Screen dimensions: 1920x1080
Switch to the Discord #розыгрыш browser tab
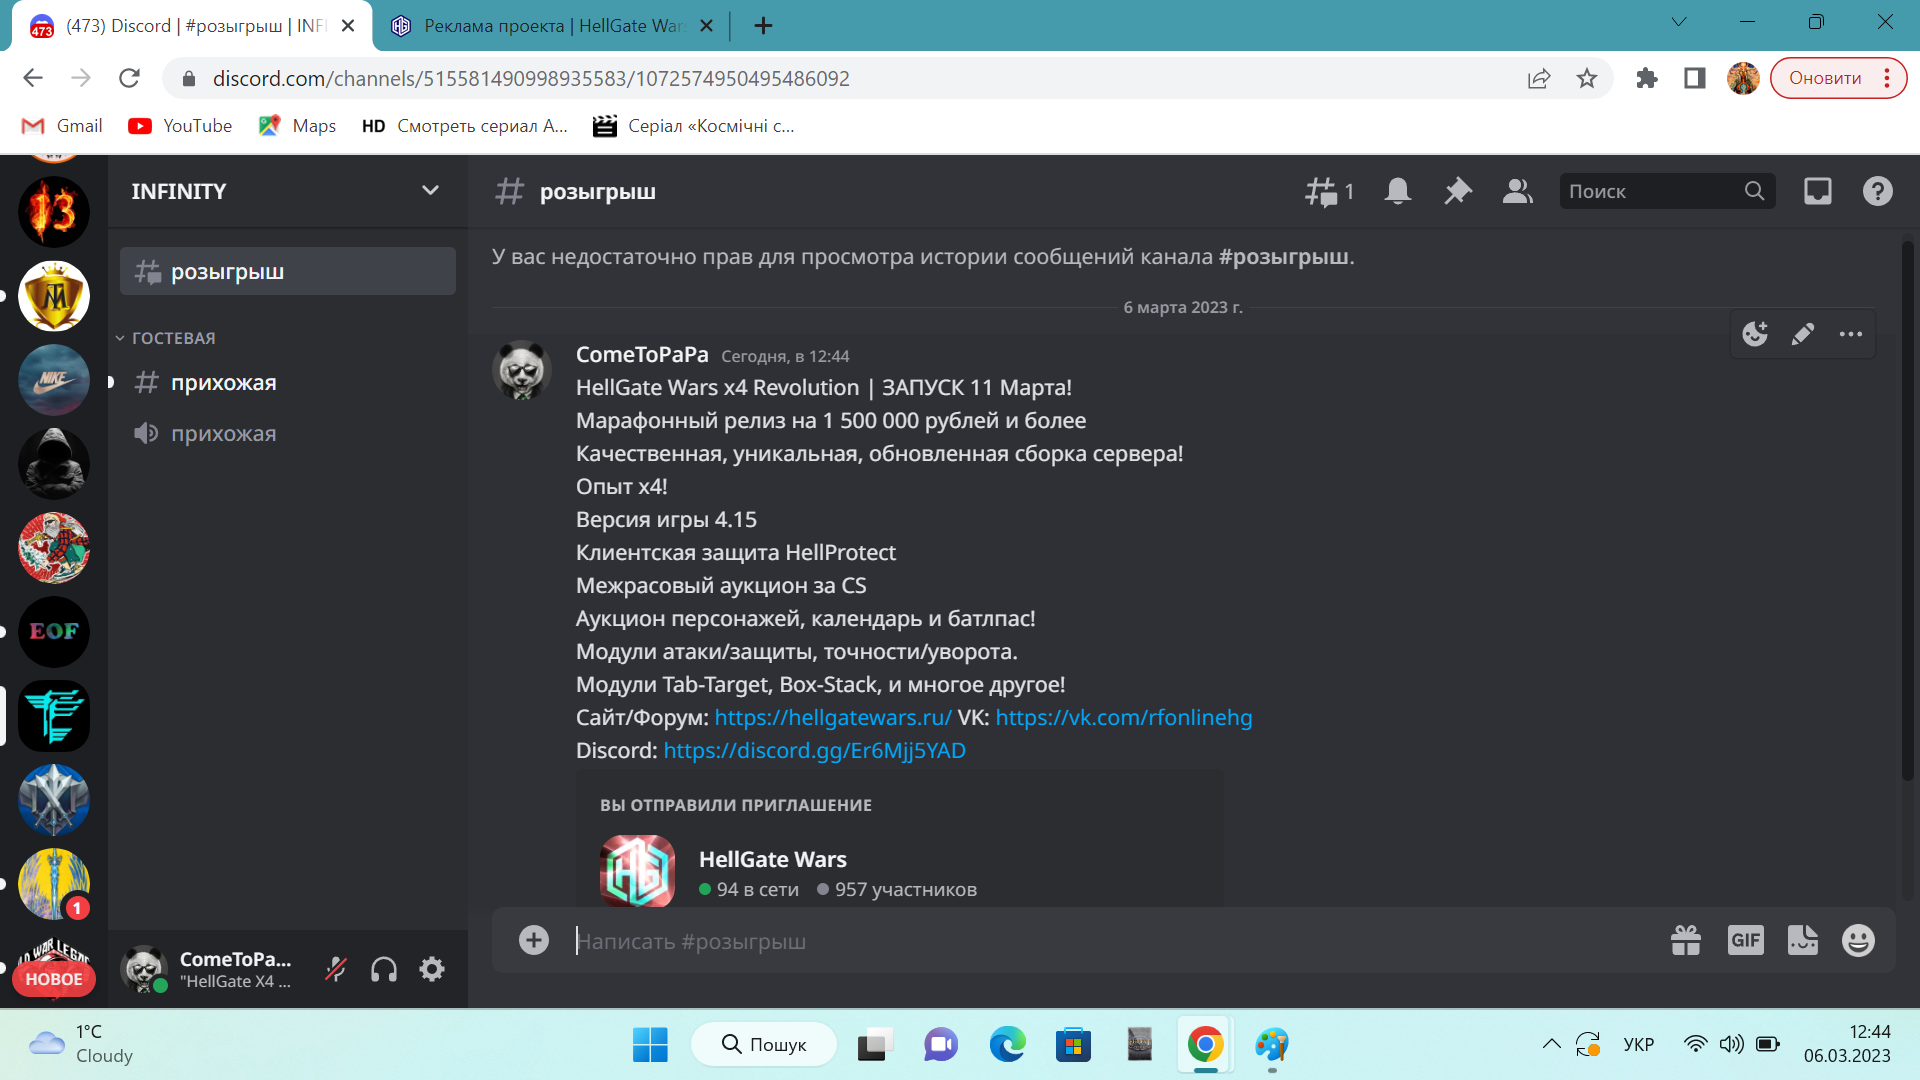190,26
